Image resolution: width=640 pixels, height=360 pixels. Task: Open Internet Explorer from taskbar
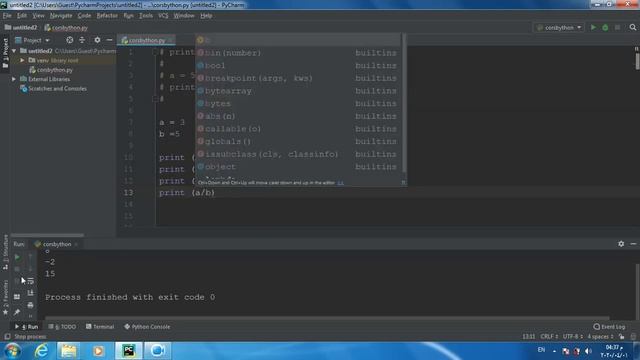point(41,351)
